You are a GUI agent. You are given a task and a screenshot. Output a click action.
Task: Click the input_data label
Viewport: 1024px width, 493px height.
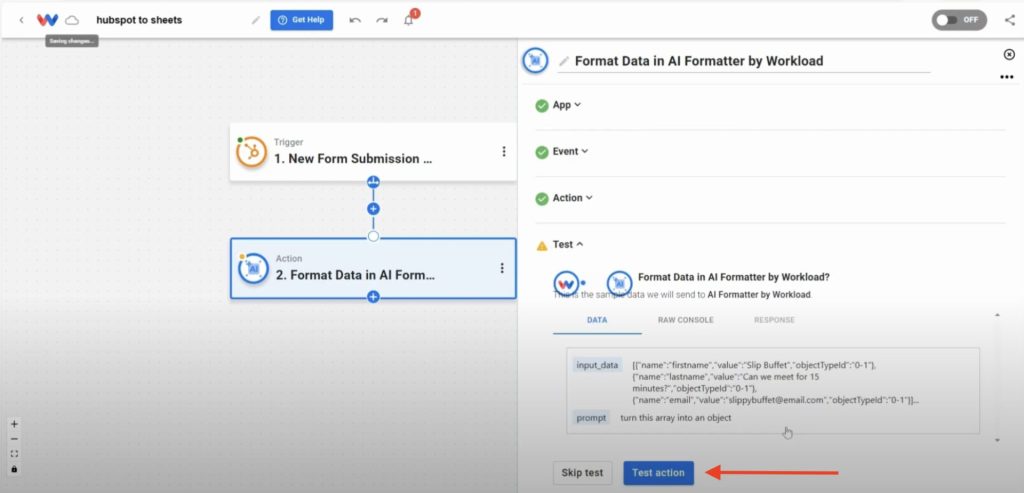[x=597, y=365]
